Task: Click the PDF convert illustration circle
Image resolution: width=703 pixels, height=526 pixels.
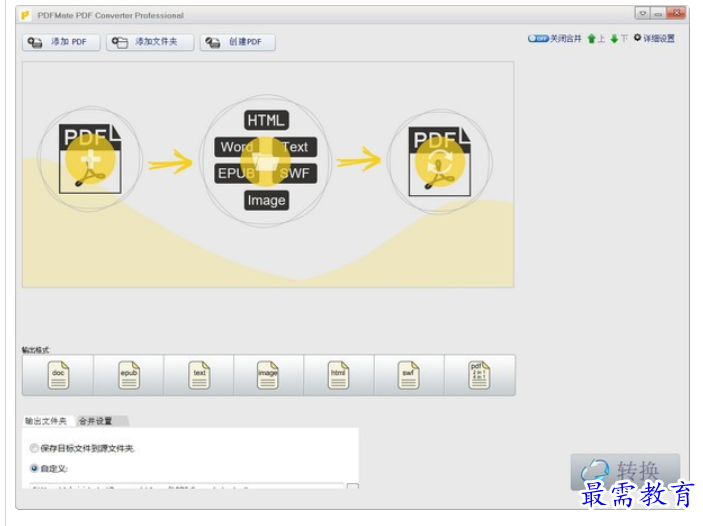Action: (x=440, y=161)
